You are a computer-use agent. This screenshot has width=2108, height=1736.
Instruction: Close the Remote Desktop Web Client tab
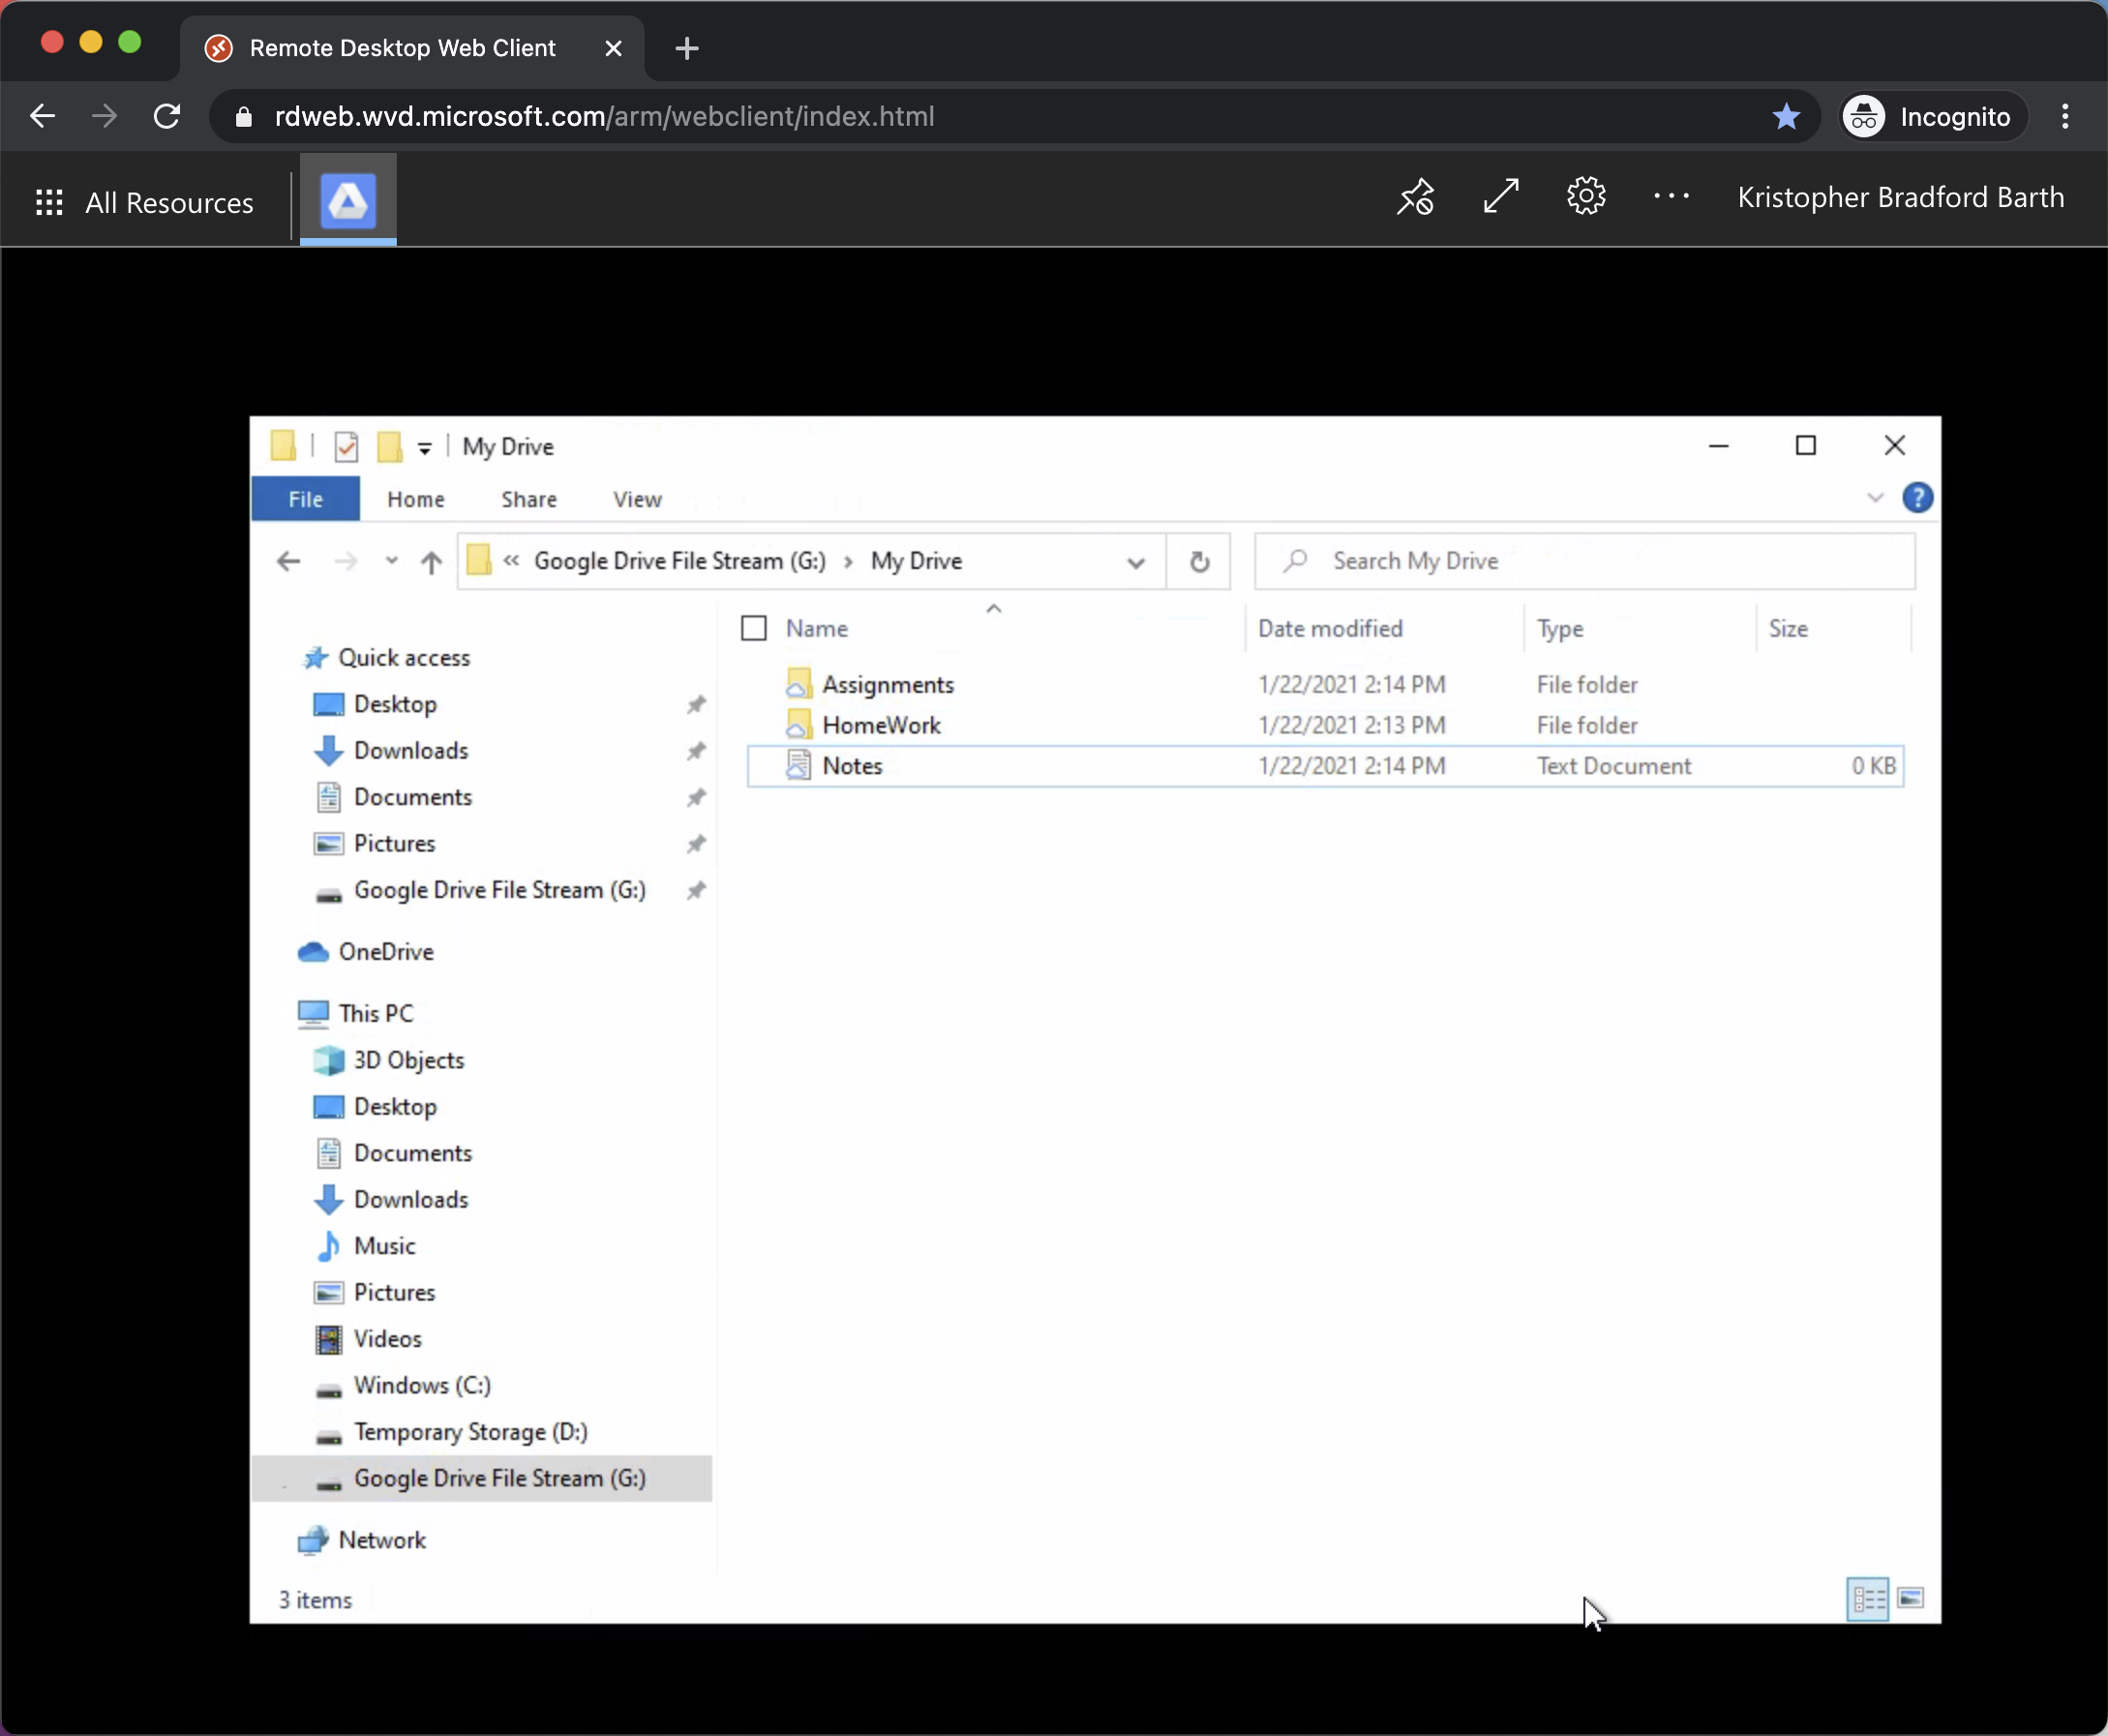click(614, 48)
